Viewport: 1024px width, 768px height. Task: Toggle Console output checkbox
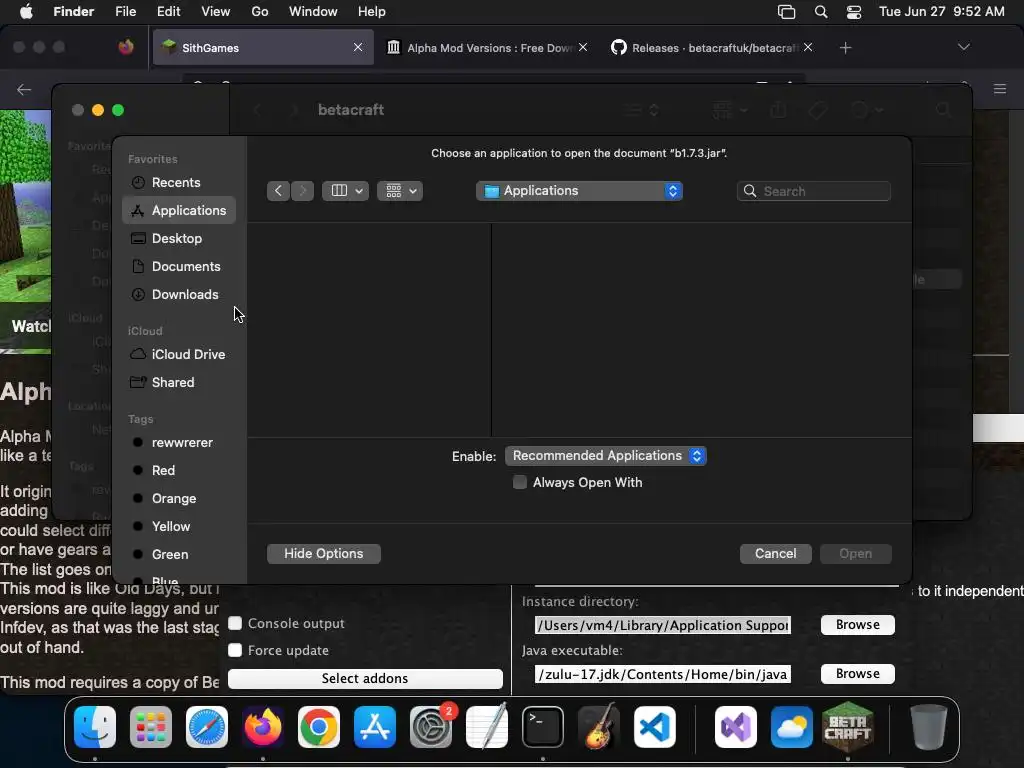pos(235,623)
